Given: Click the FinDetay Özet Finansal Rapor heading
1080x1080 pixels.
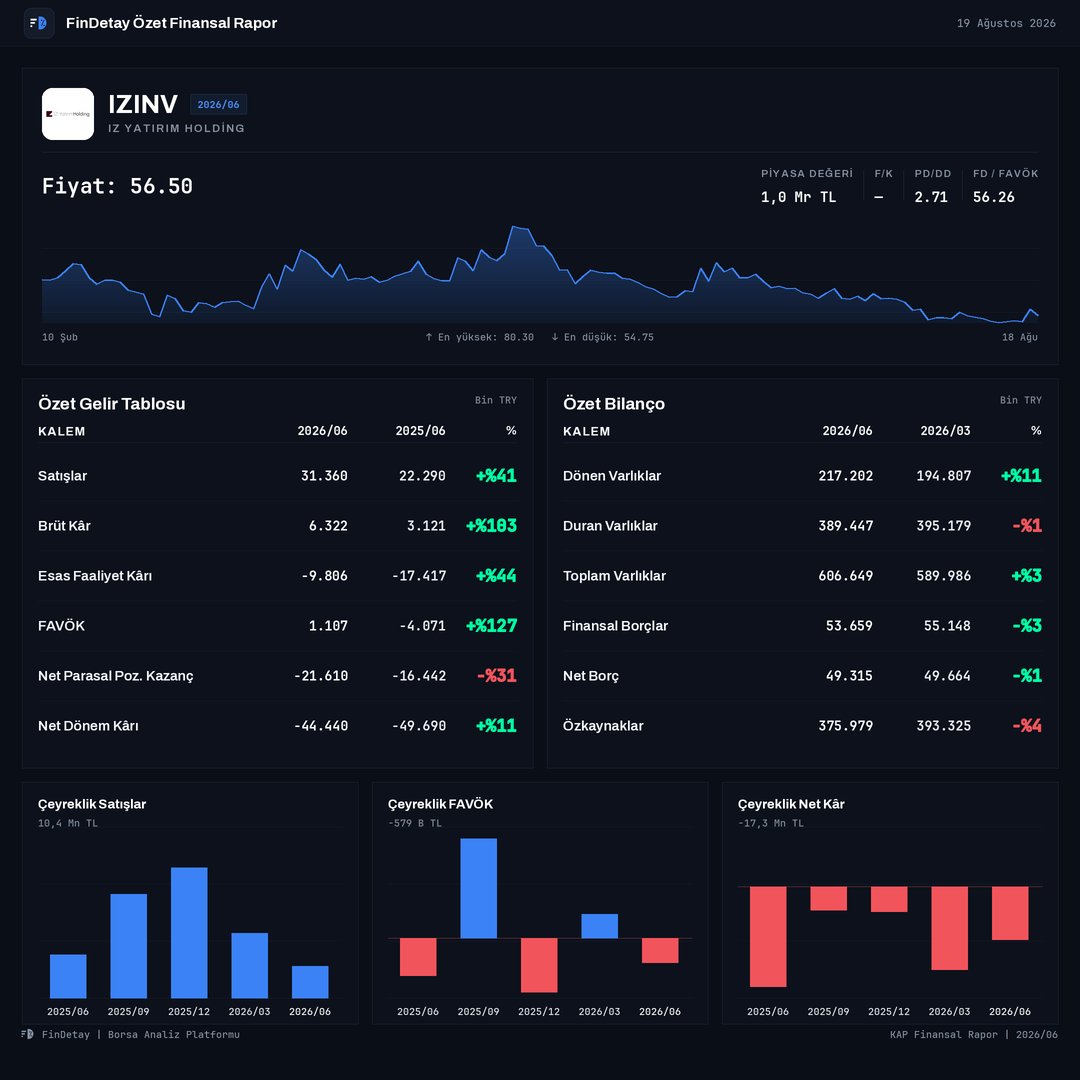Looking at the screenshot, I should (x=172, y=23).
